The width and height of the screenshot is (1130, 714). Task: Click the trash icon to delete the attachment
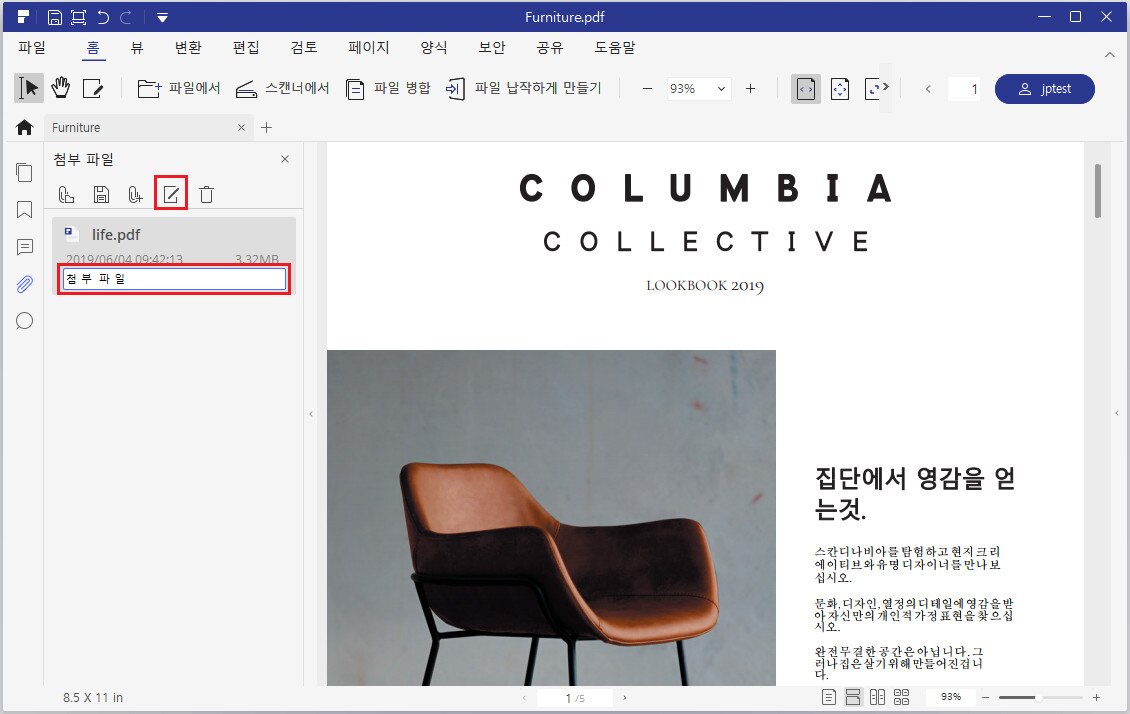click(x=207, y=194)
